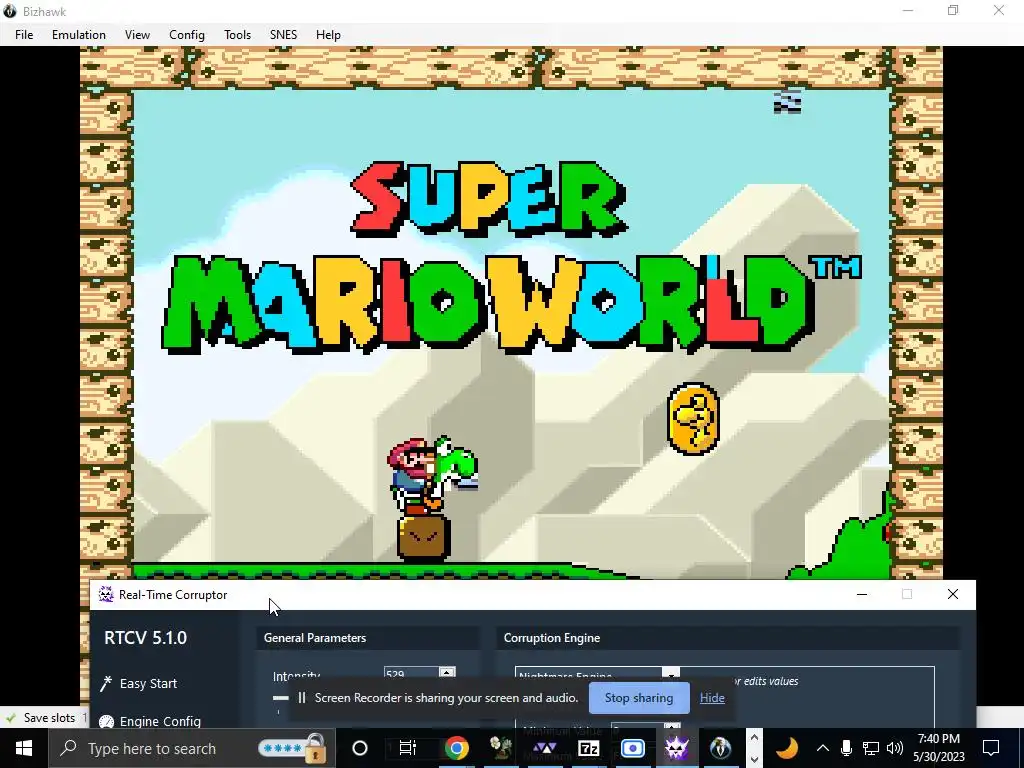The width and height of the screenshot is (1024, 768).
Task: Click the password padlock icon in search box
Action: [x=315, y=748]
